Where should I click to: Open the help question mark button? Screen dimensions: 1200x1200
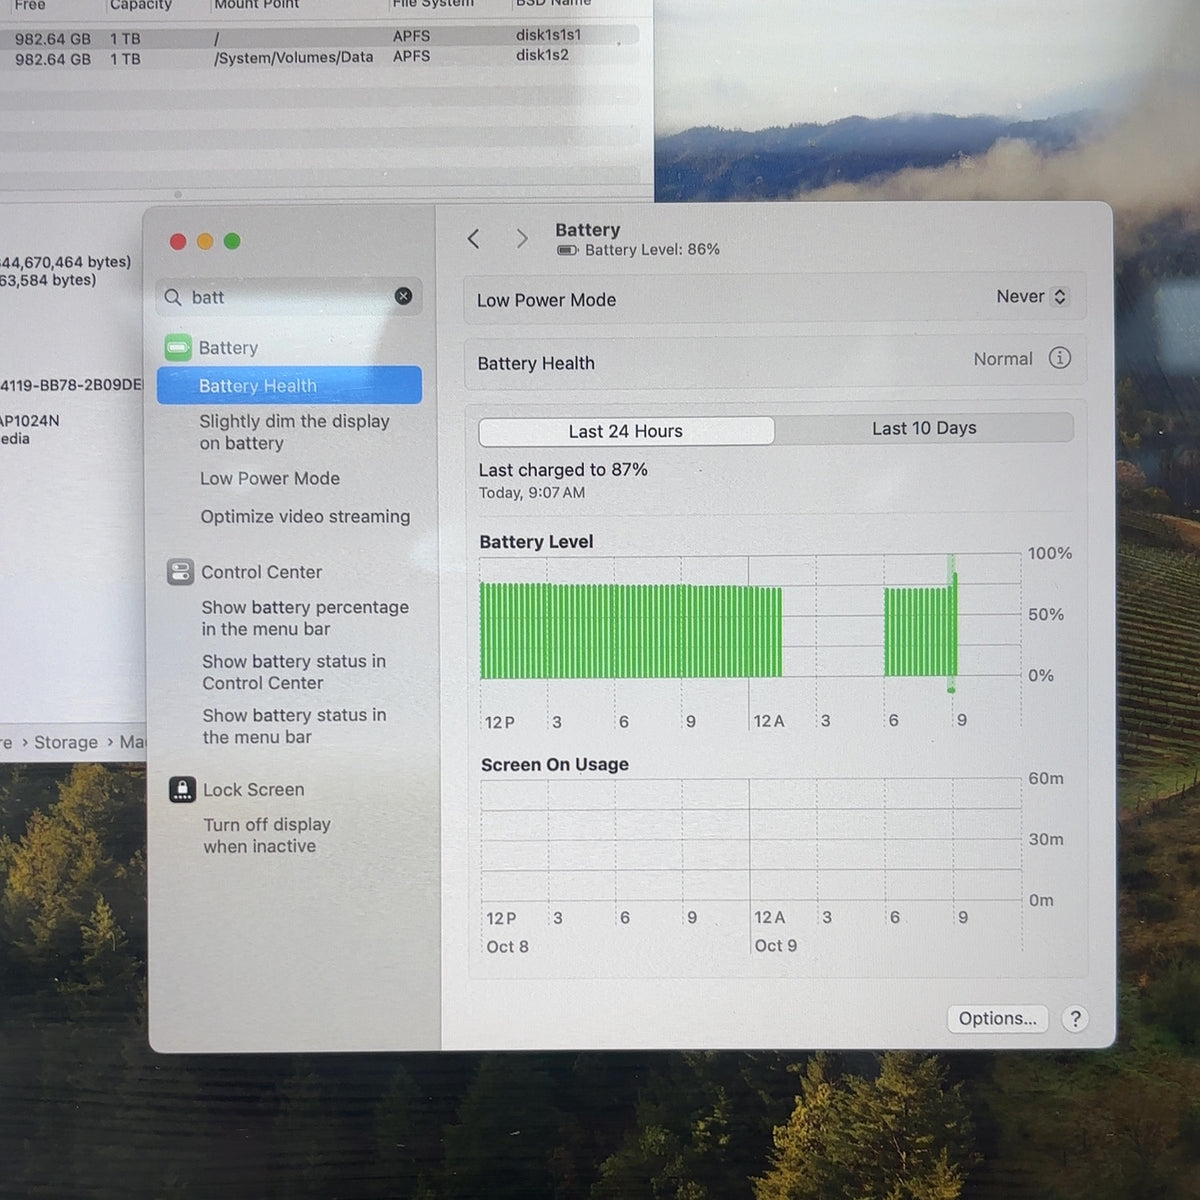click(1075, 1018)
